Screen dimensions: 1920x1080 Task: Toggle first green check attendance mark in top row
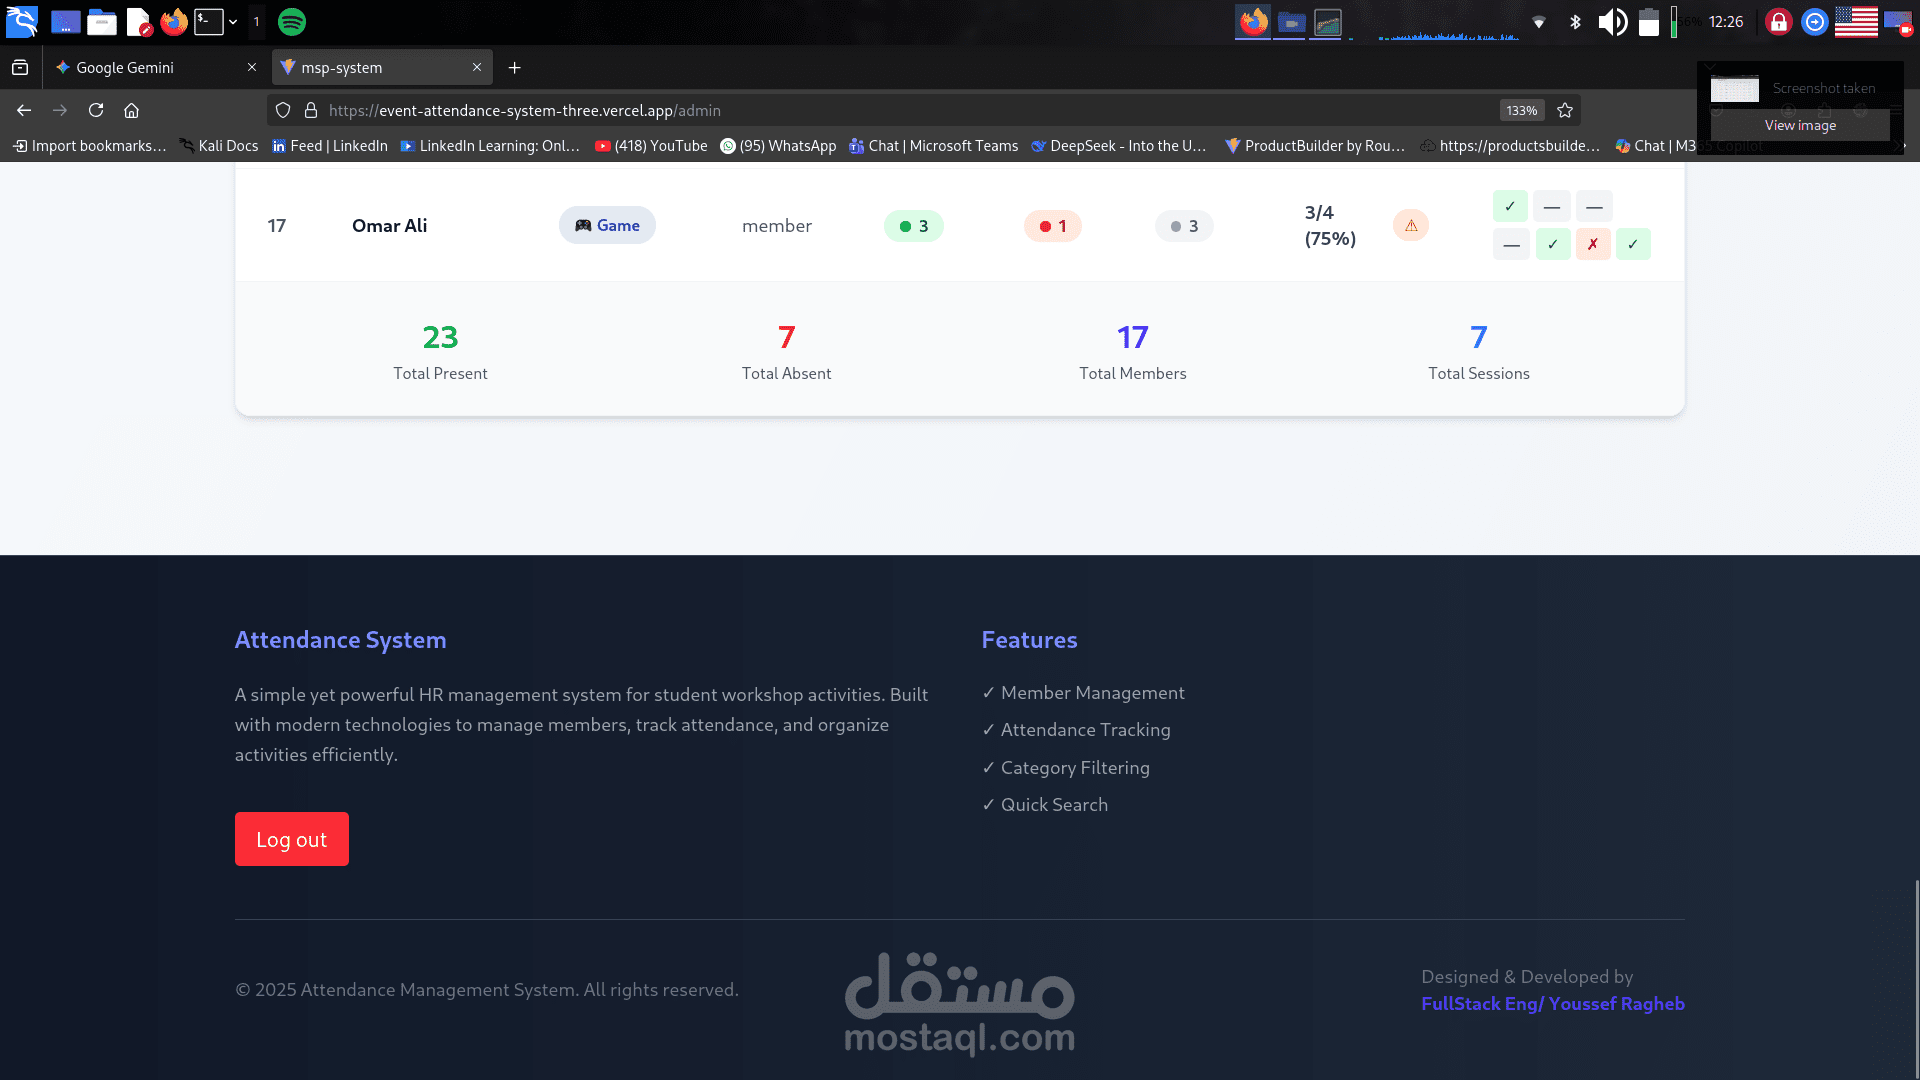tap(1510, 206)
